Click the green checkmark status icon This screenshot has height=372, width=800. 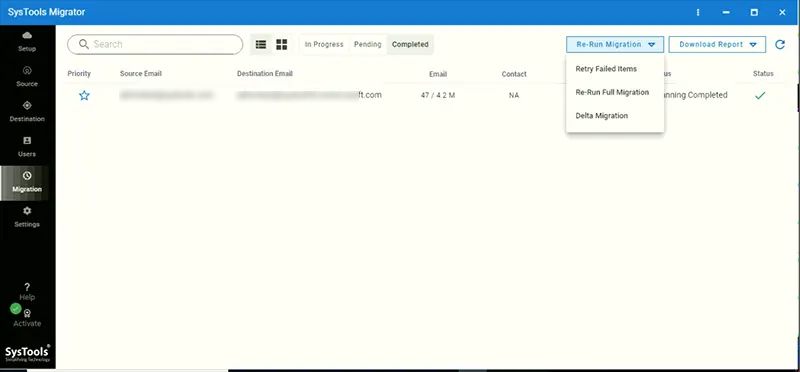(x=760, y=95)
